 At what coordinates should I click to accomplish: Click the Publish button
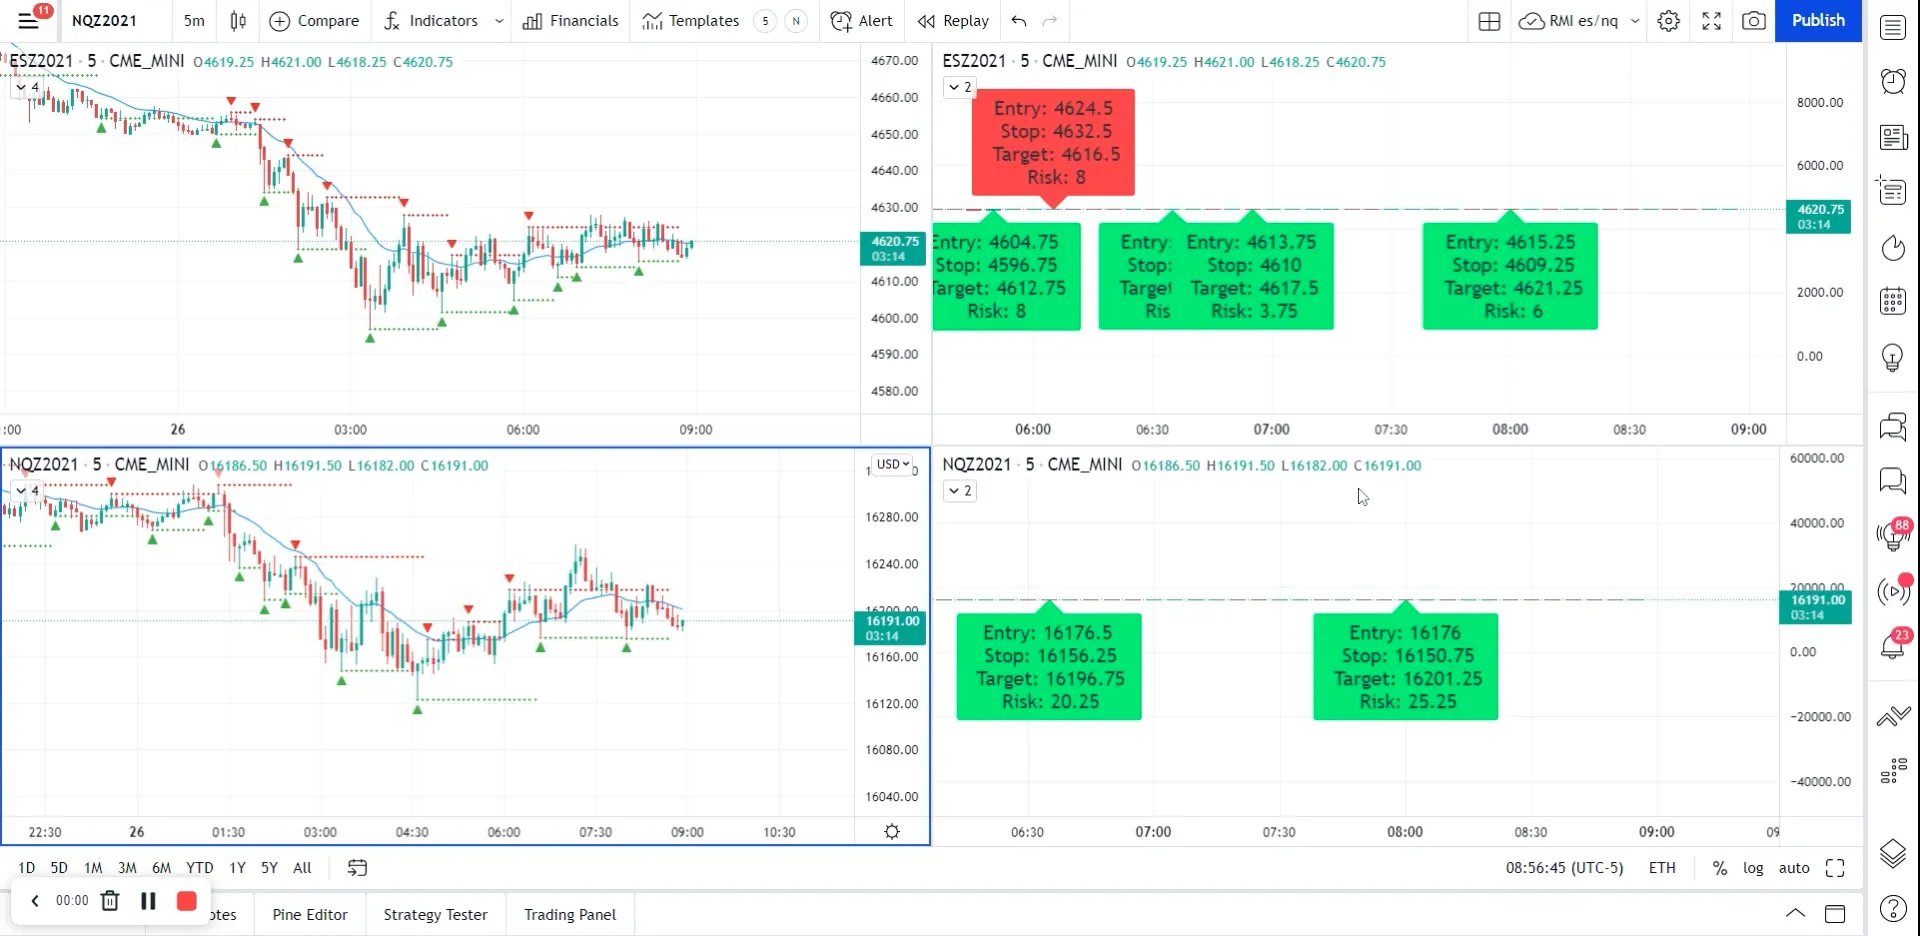[1817, 21]
